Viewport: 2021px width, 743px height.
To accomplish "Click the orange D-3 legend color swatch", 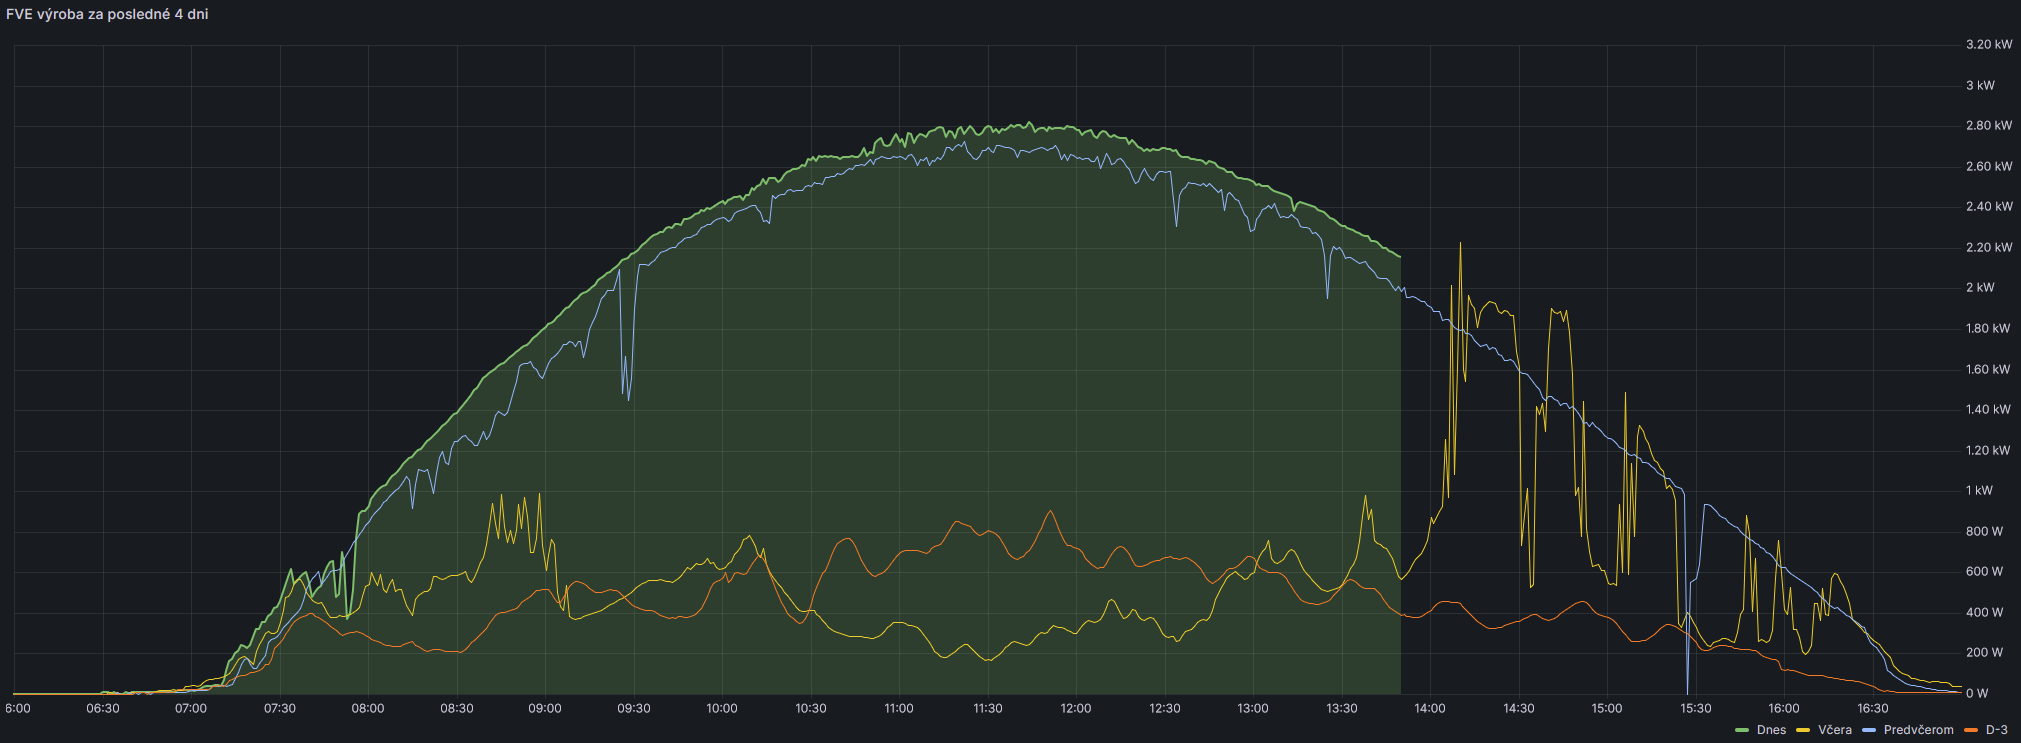I will 1971,730.
